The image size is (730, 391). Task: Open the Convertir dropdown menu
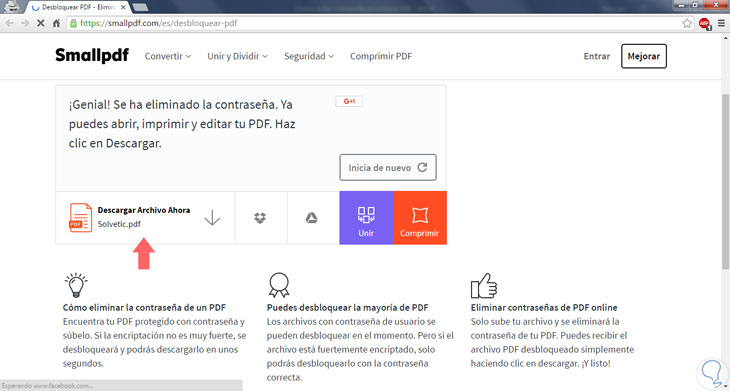pyautogui.click(x=168, y=56)
